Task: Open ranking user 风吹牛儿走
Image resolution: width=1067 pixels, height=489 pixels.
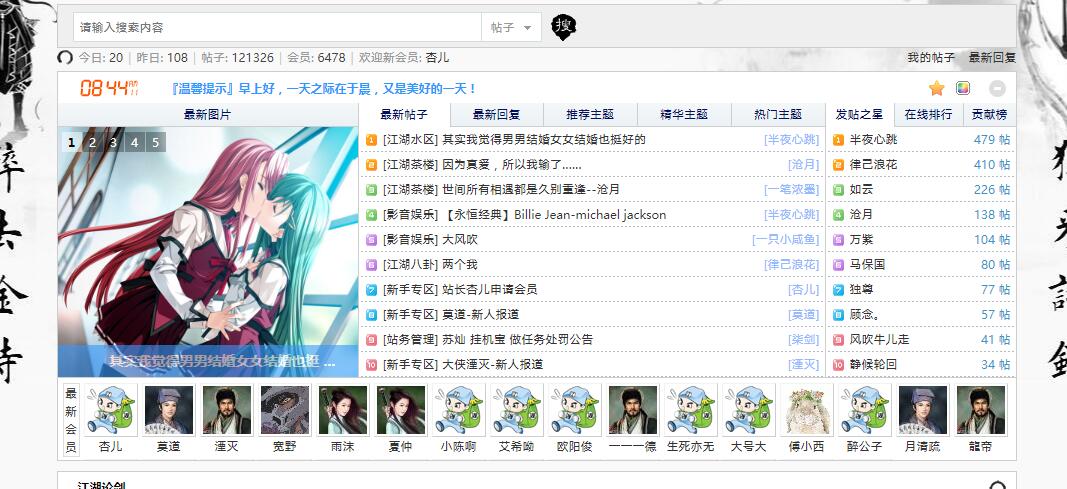Action: 879,339
